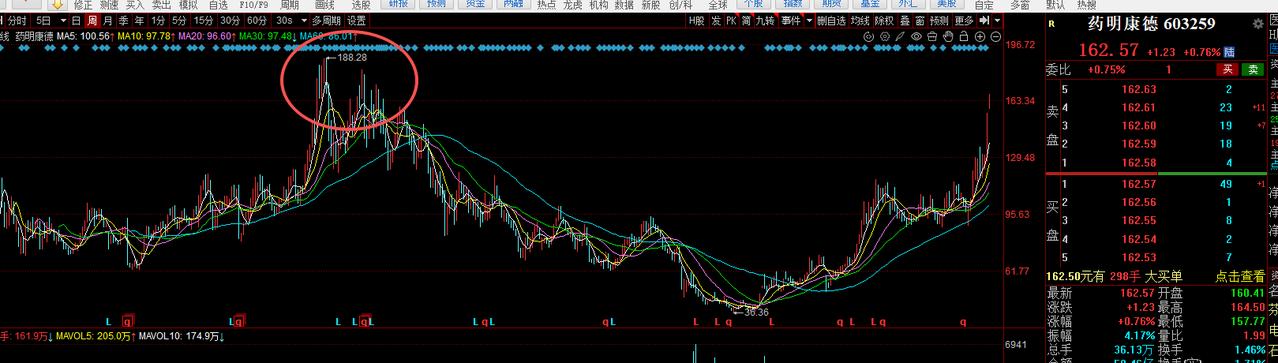
Task: Open the 热点 hot topics item
Action: coord(546,4)
